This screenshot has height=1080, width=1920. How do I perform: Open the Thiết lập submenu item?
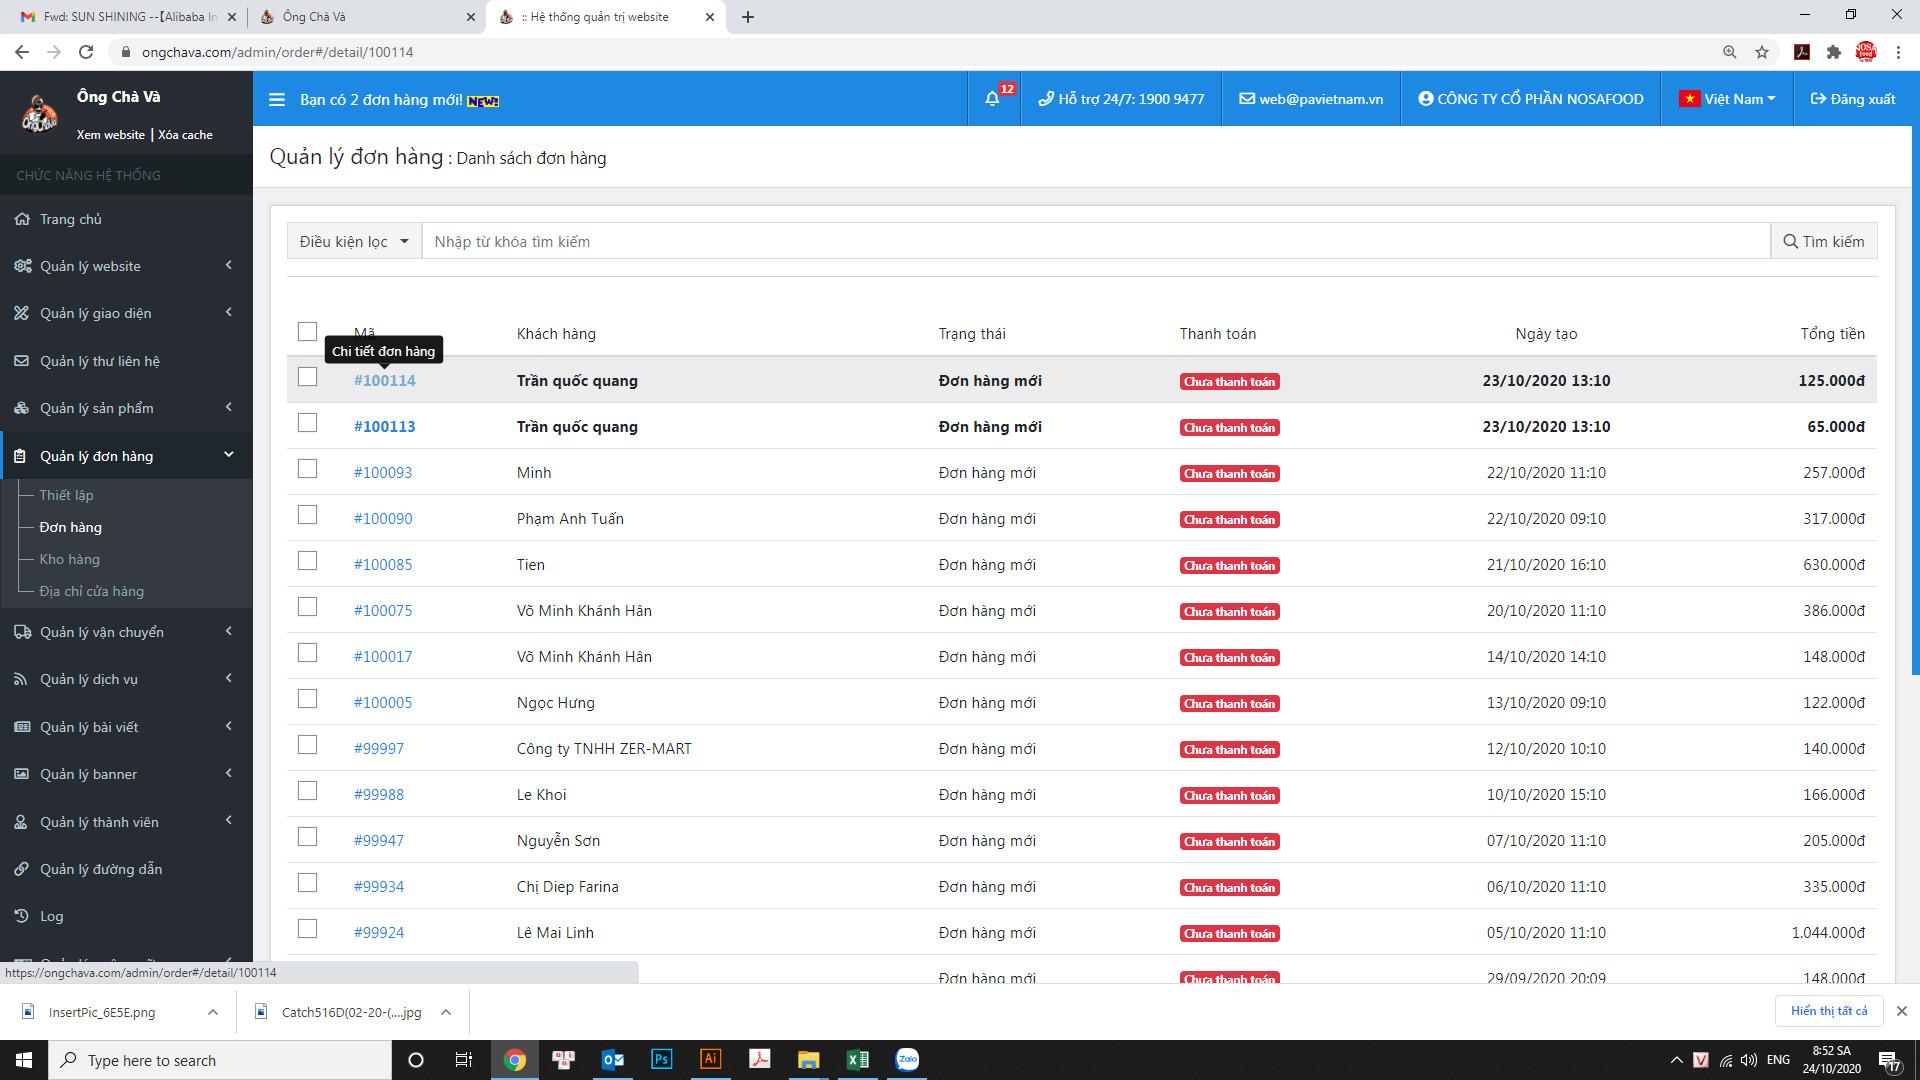(66, 495)
